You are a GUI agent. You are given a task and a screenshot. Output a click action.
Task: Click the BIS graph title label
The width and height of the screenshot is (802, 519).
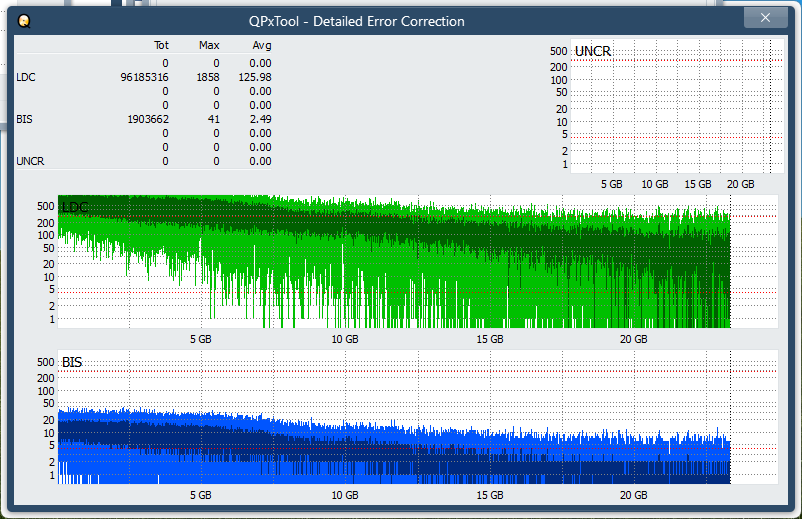pyautogui.click(x=72, y=363)
